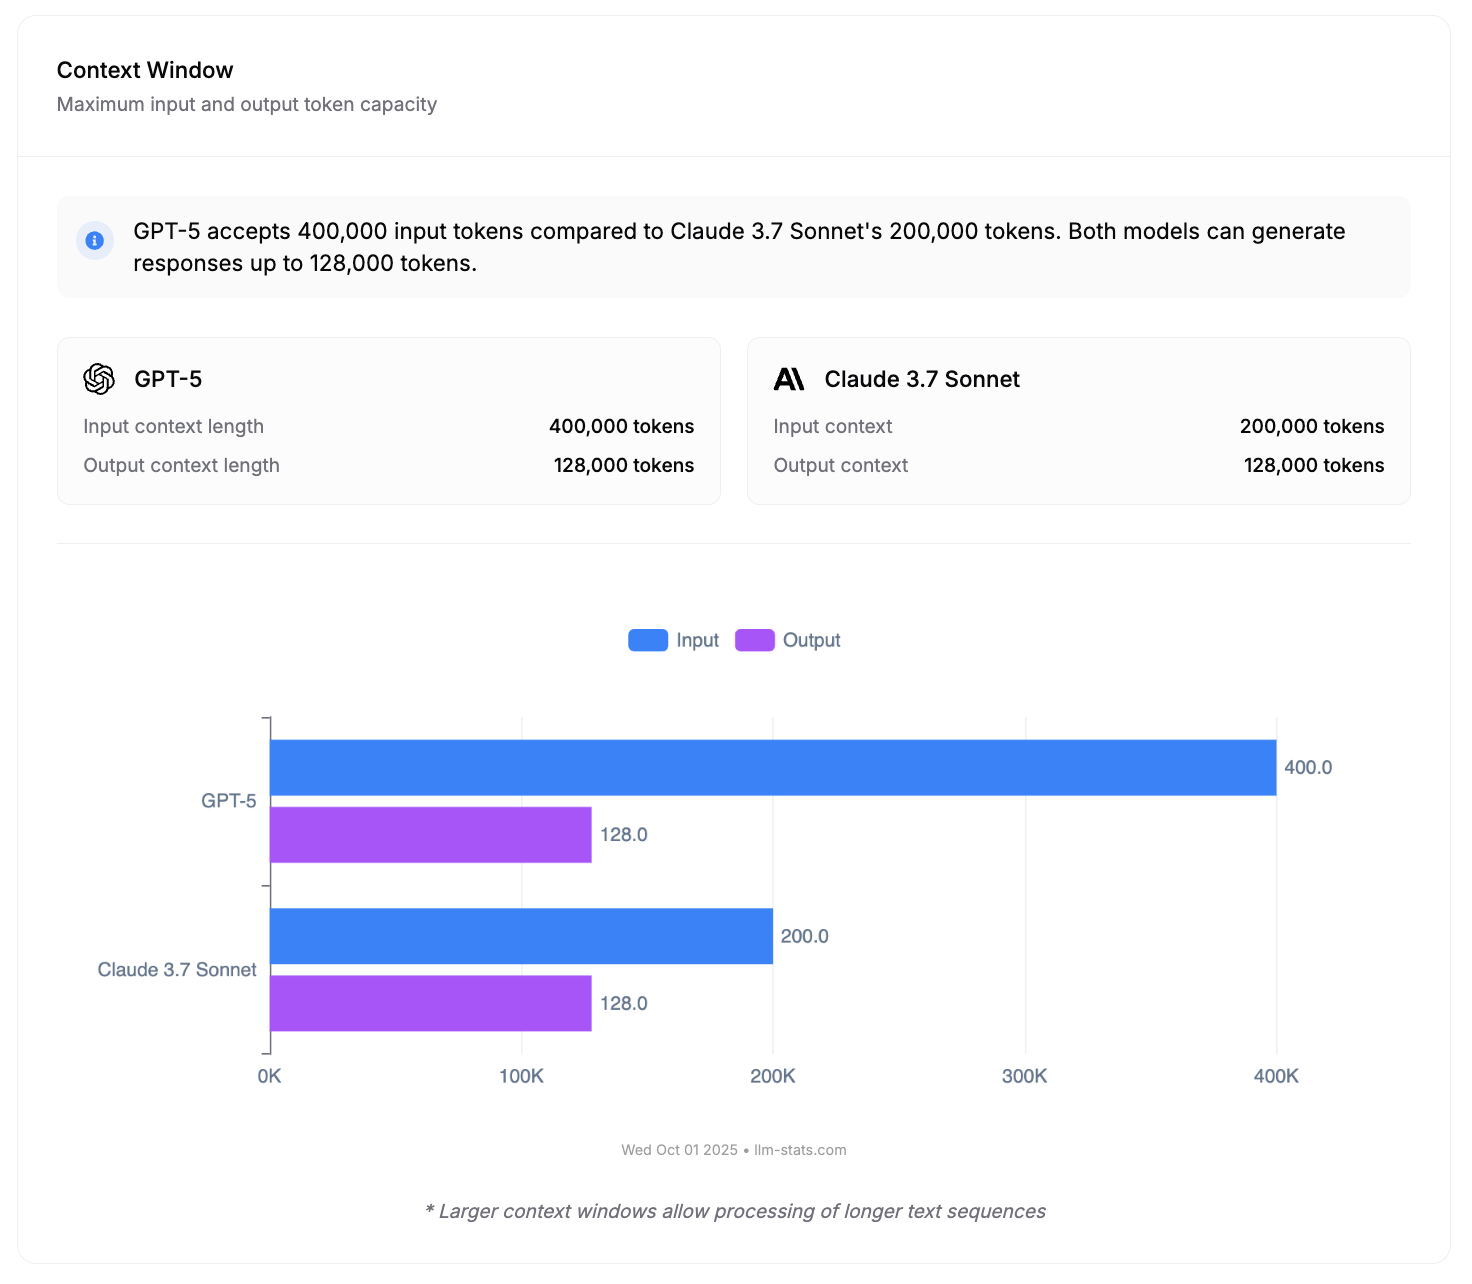
Task: Click the GPT-5 purple output bar
Action: pos(430,835)
